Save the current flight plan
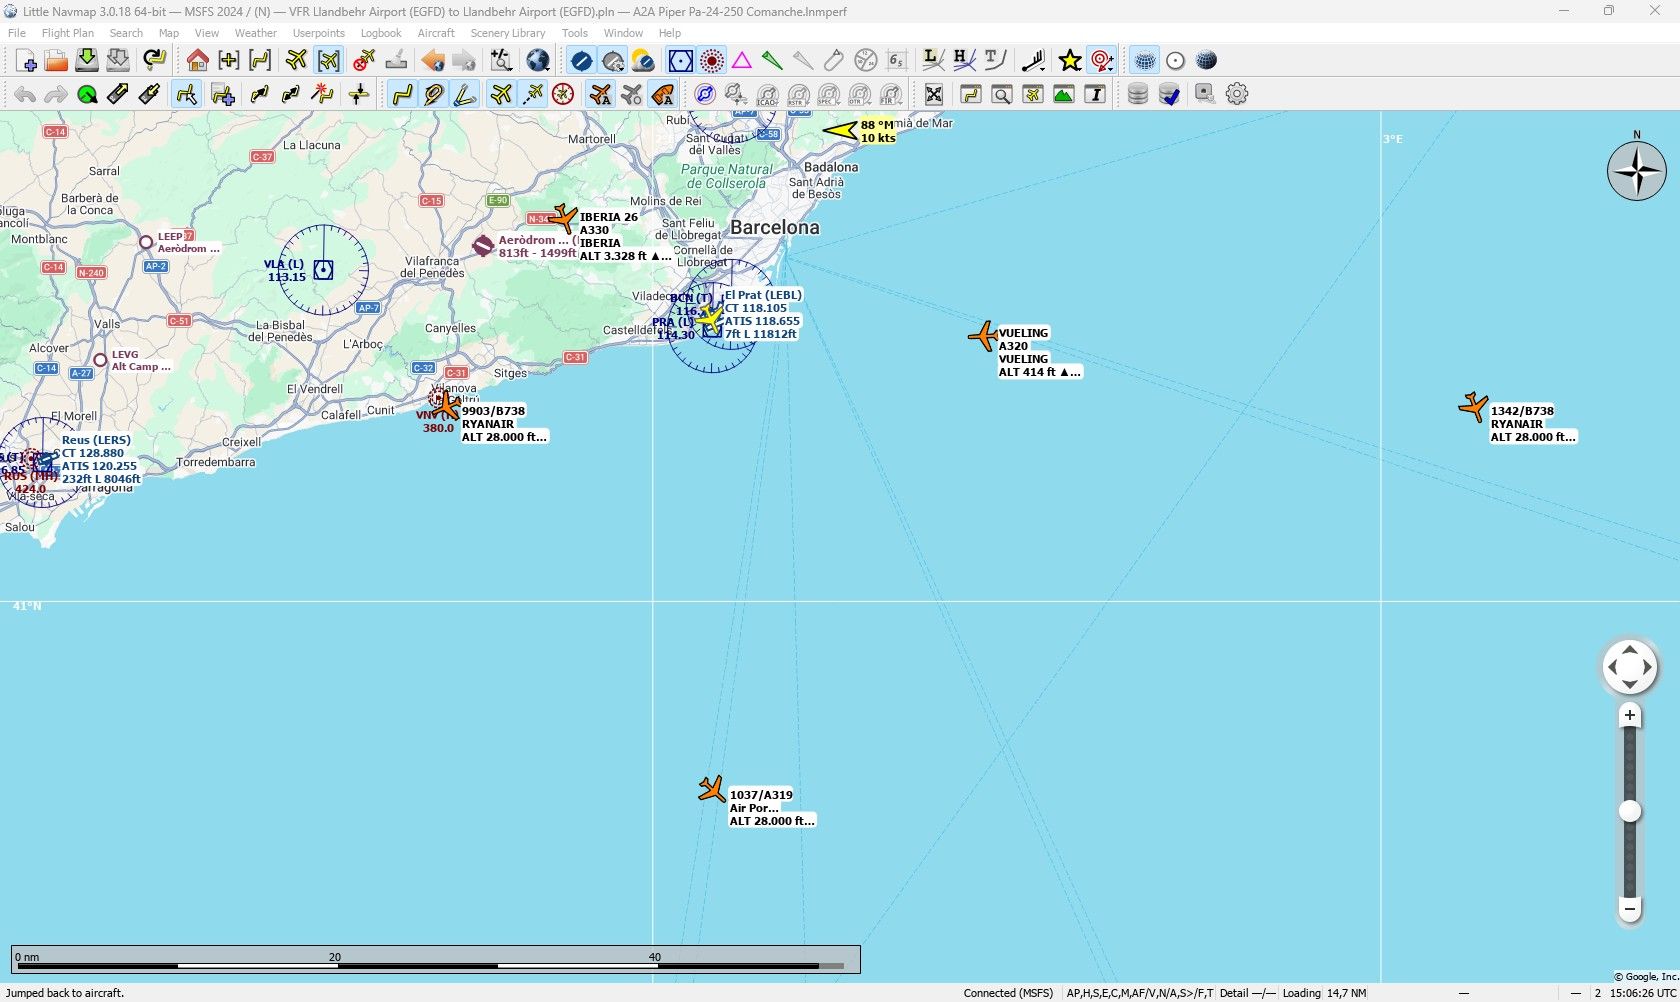The width and height of the screenshot is (1680, 1002). (x=87, y=61)
